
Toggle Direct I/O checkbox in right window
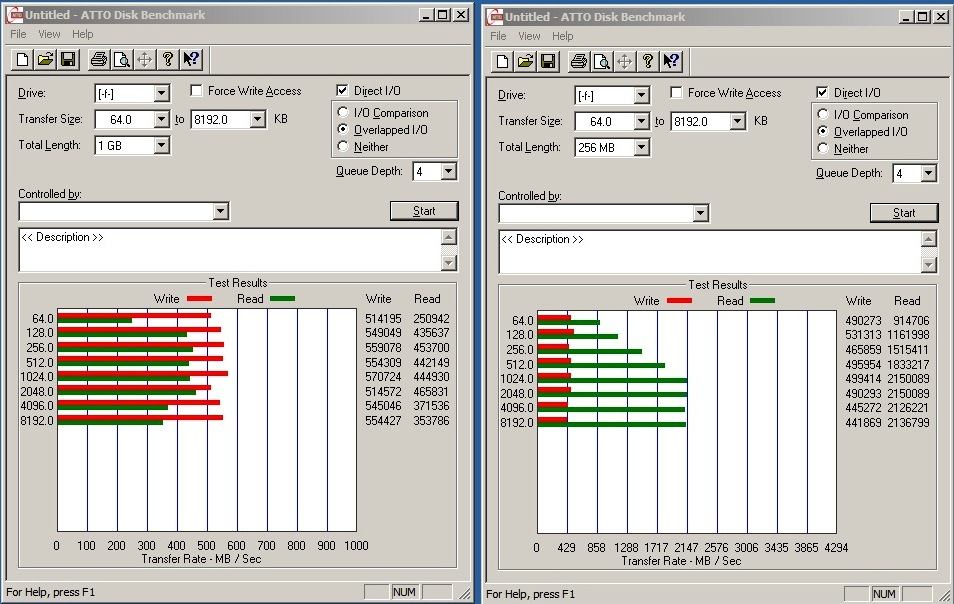click(822, 92)
